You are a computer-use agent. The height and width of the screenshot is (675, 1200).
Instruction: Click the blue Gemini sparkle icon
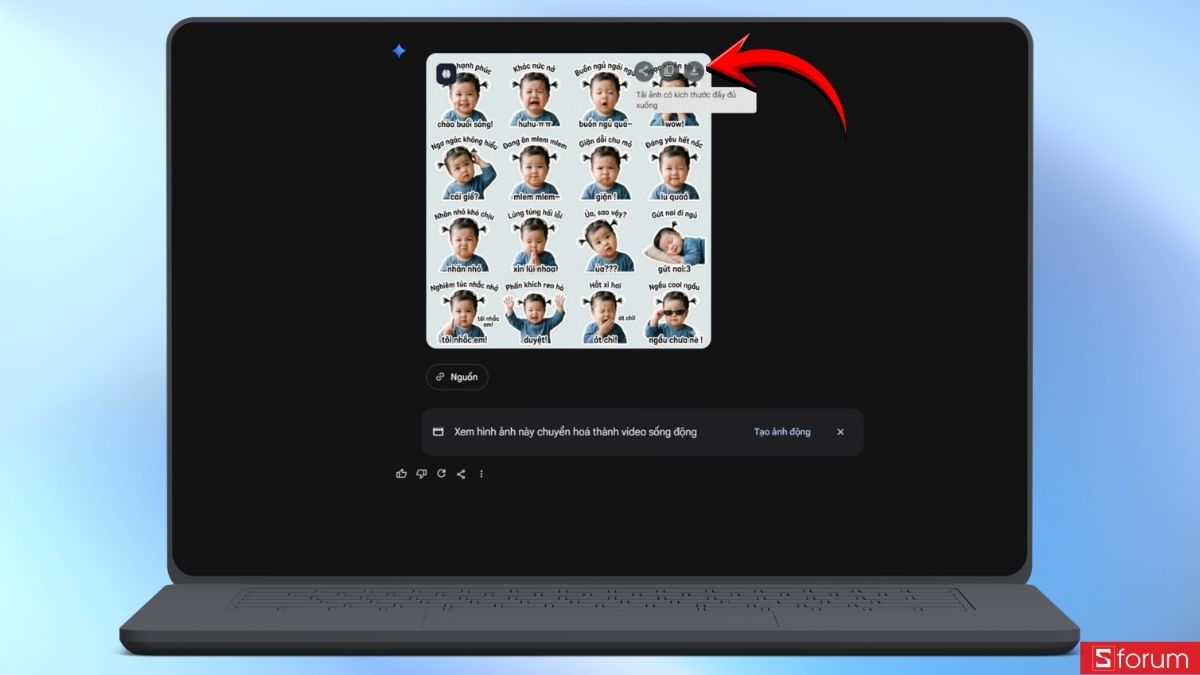399,51
